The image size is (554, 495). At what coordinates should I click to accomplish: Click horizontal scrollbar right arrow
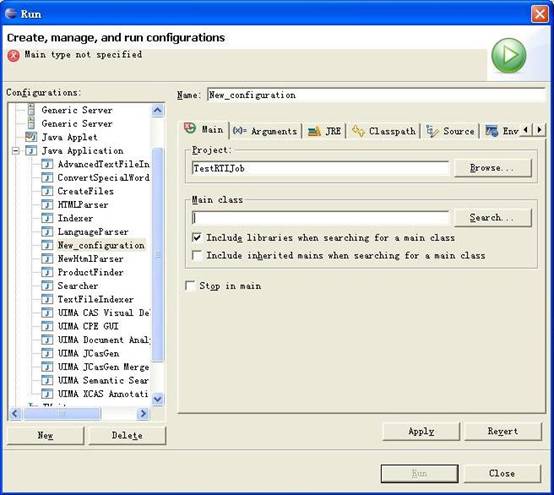143,413
